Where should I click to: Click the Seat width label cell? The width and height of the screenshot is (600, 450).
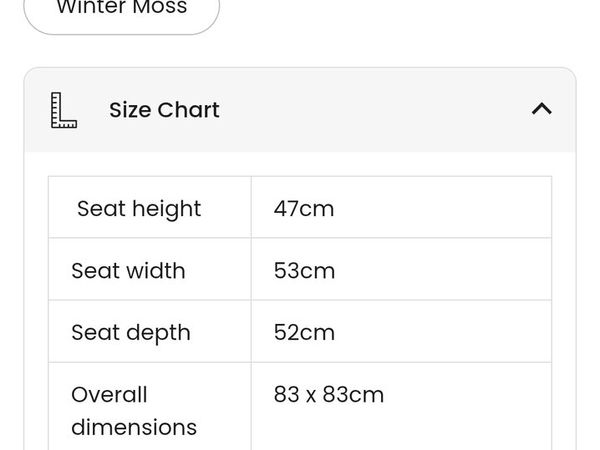[x=150, y=269]
